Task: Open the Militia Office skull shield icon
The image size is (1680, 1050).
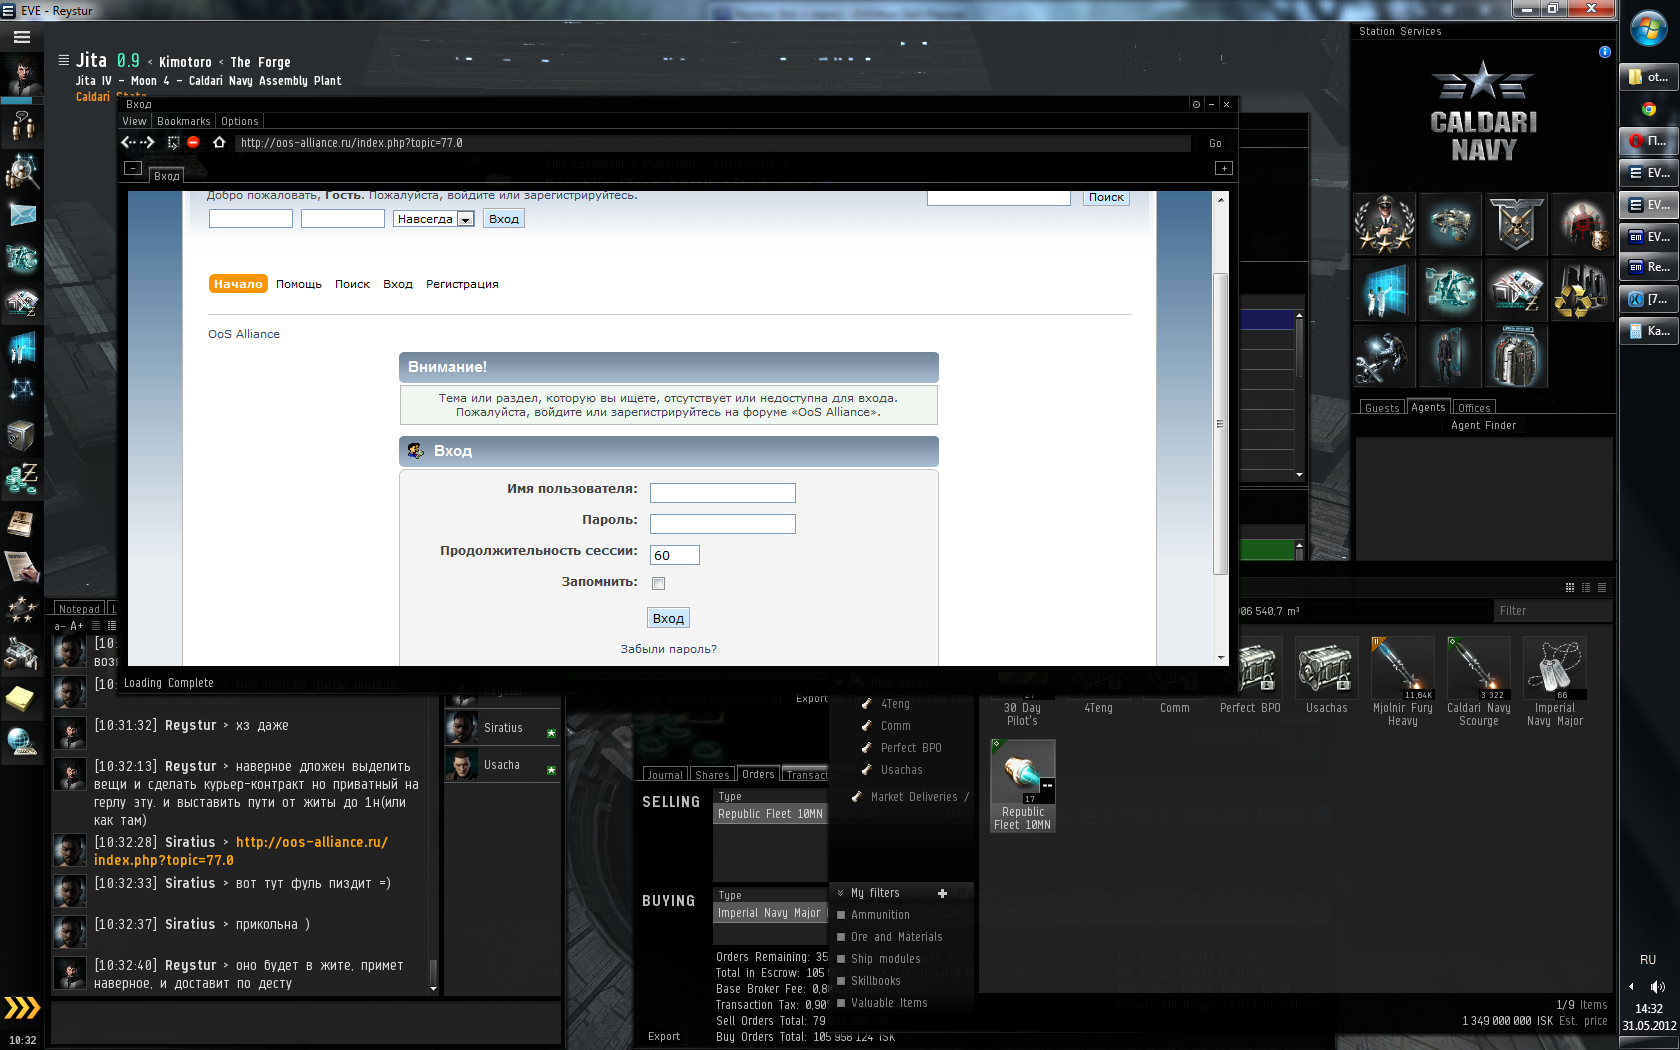Action: pyautogui.click(x=1516, y=225)
